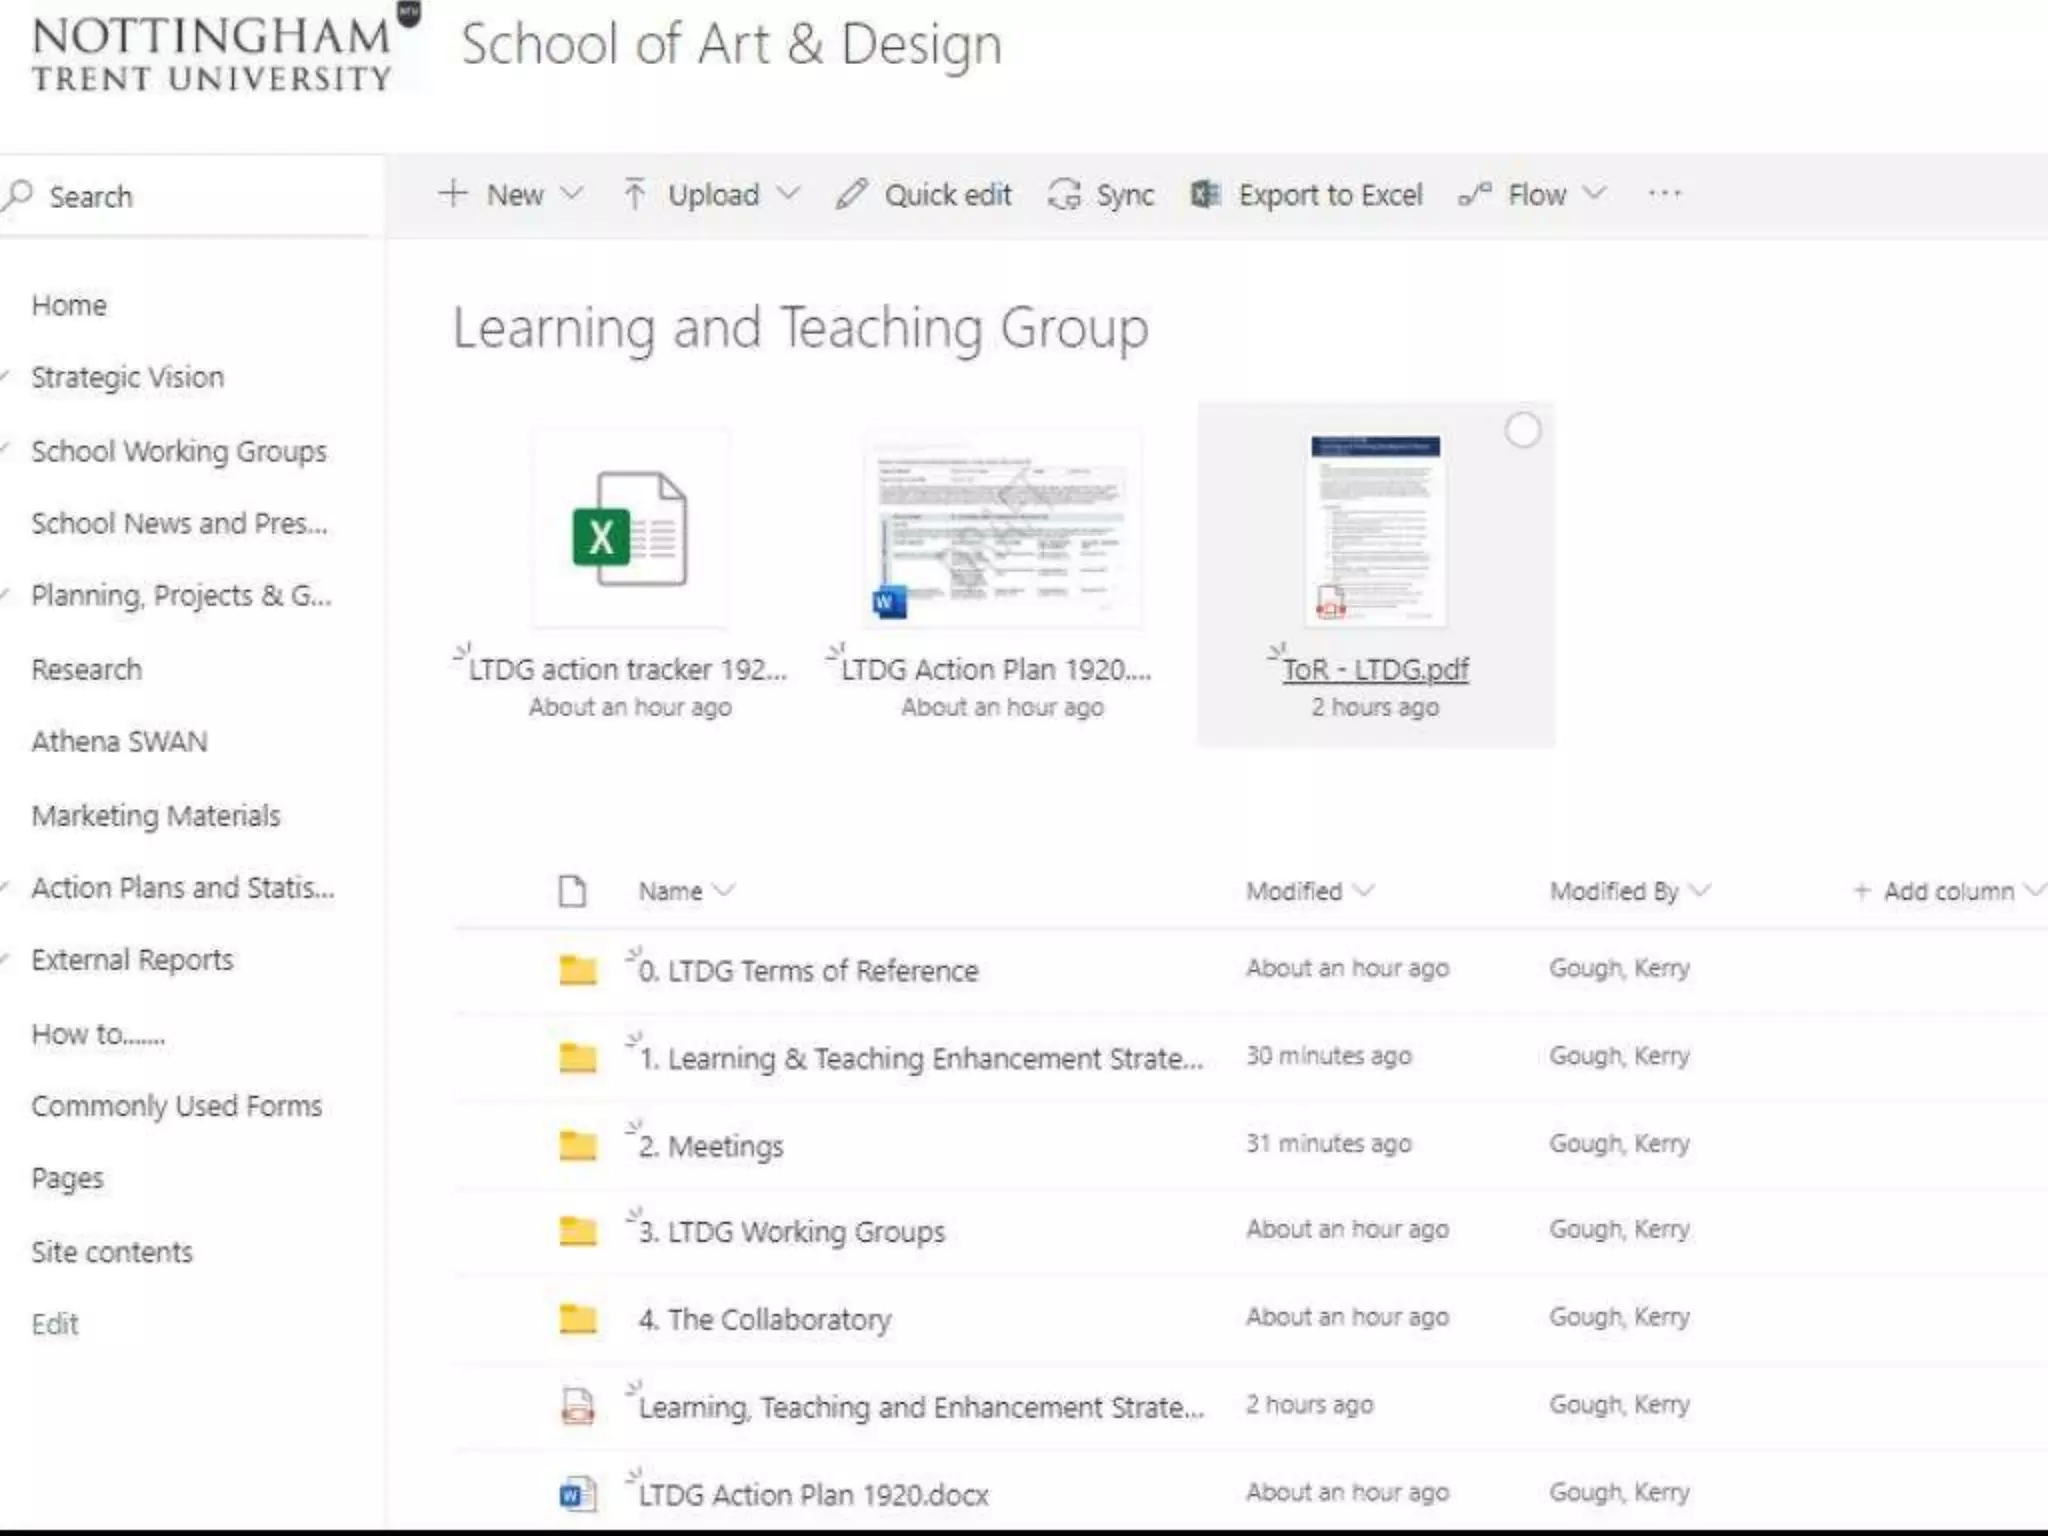2048x1536 pixels.
Task: Open LTDG Action Plan 1920 thumbnail preview
Action: click(x=1003, y=530)
